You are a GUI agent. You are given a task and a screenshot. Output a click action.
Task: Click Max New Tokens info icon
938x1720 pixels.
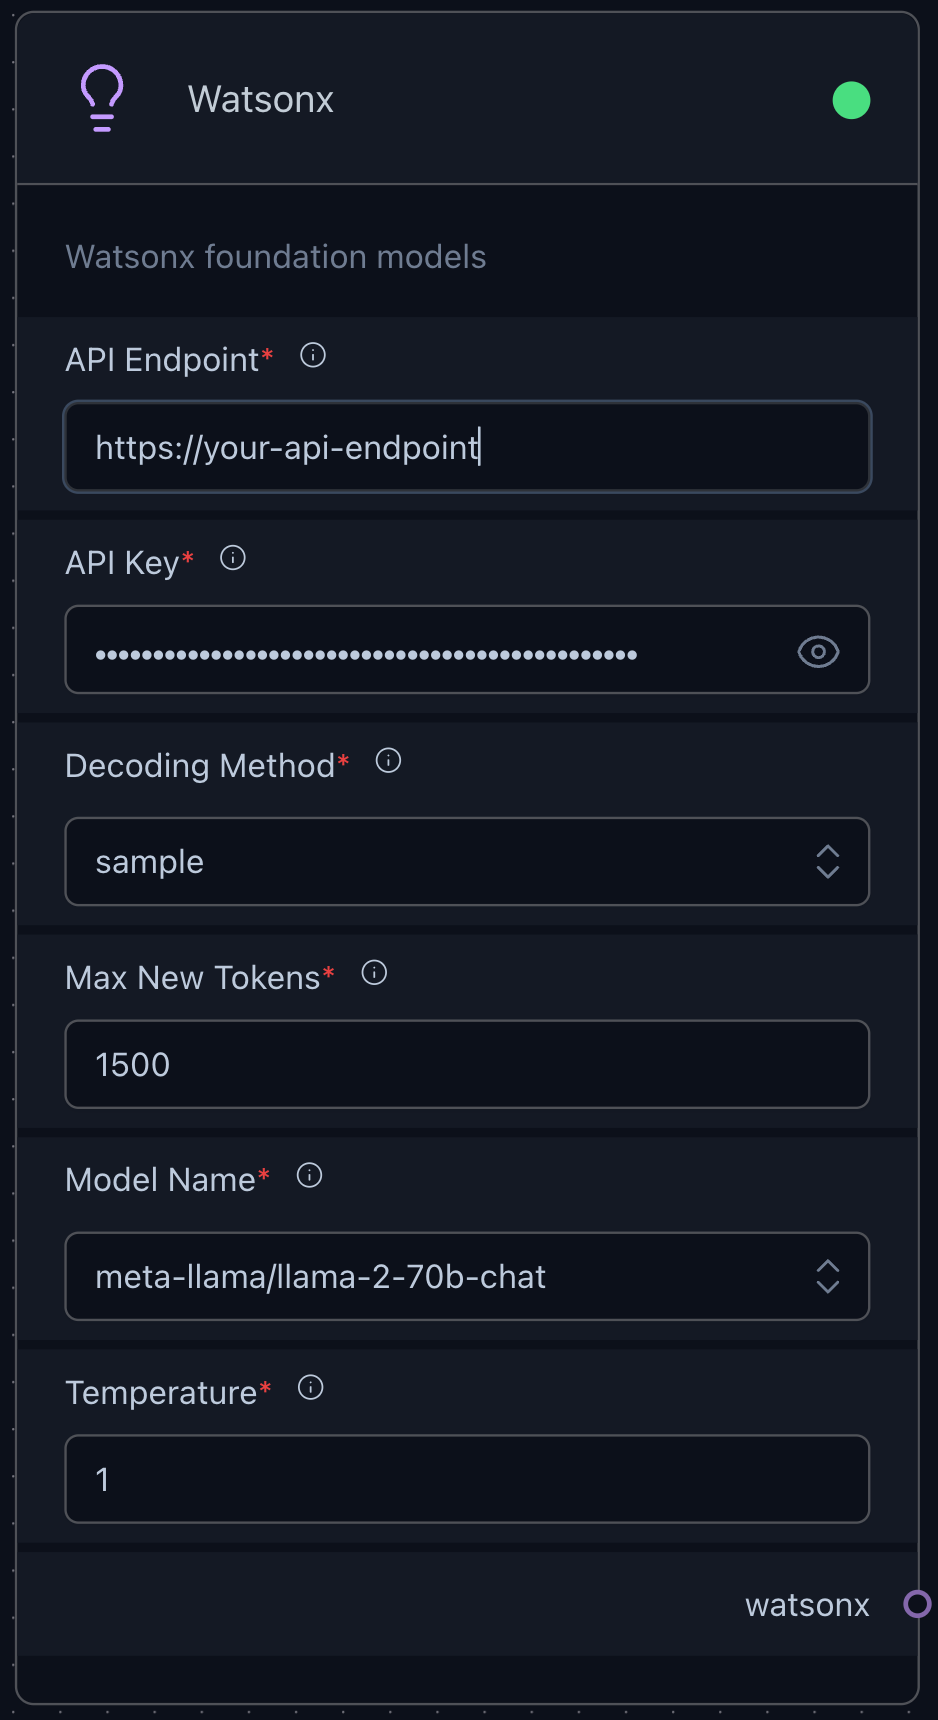(374, 973)
